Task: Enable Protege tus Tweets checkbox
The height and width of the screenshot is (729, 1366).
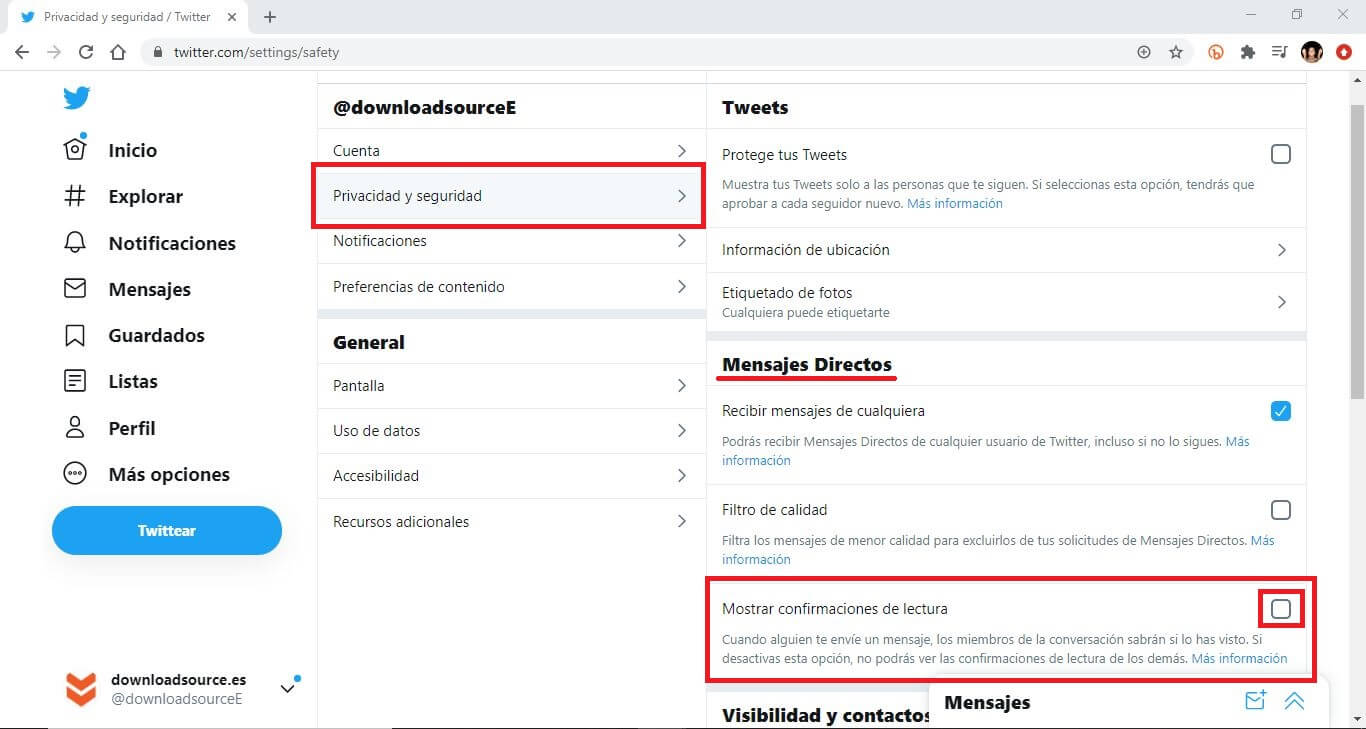Action: coord(1280,154)
